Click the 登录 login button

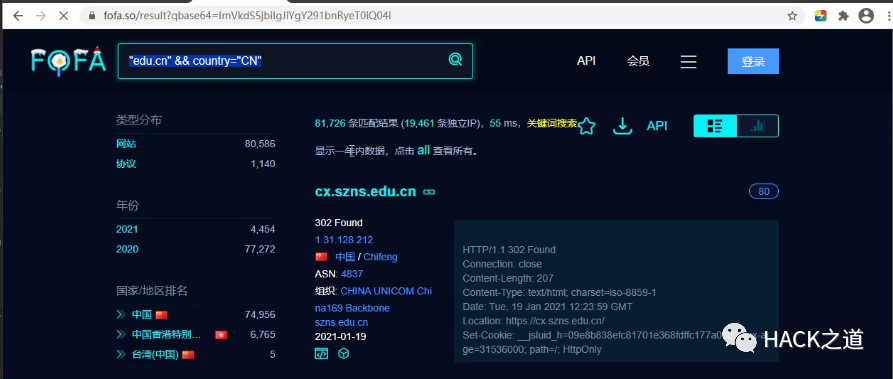click(x=753, y=62)
